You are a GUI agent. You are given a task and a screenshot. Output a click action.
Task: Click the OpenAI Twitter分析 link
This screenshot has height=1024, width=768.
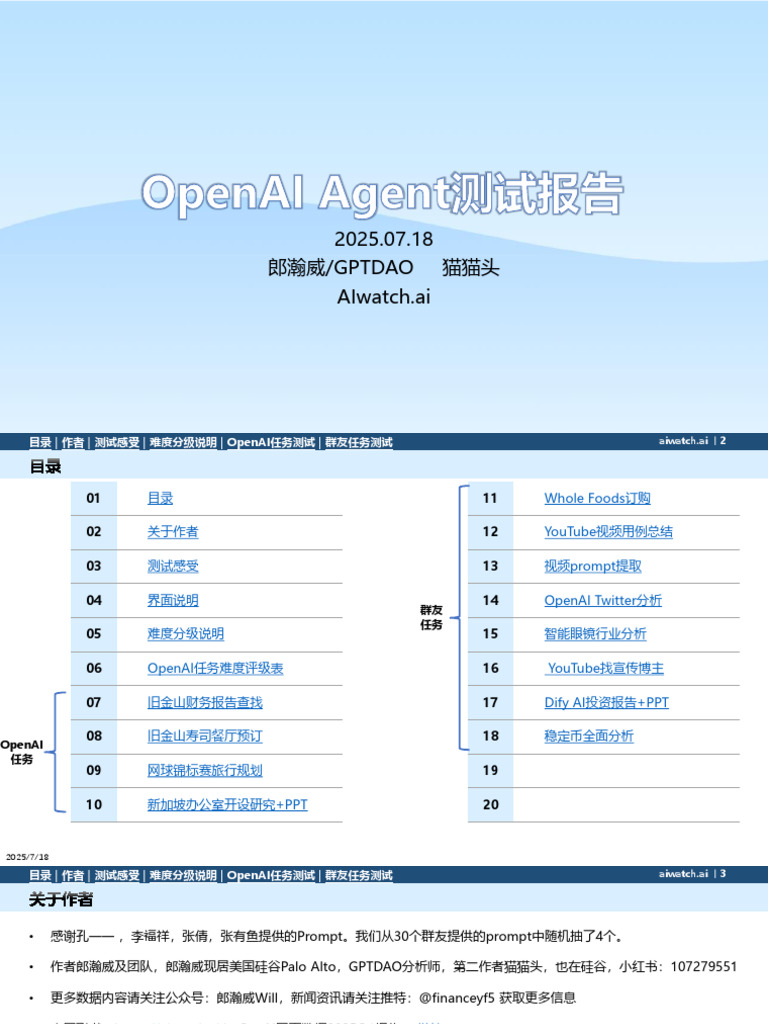coord(603,600)
